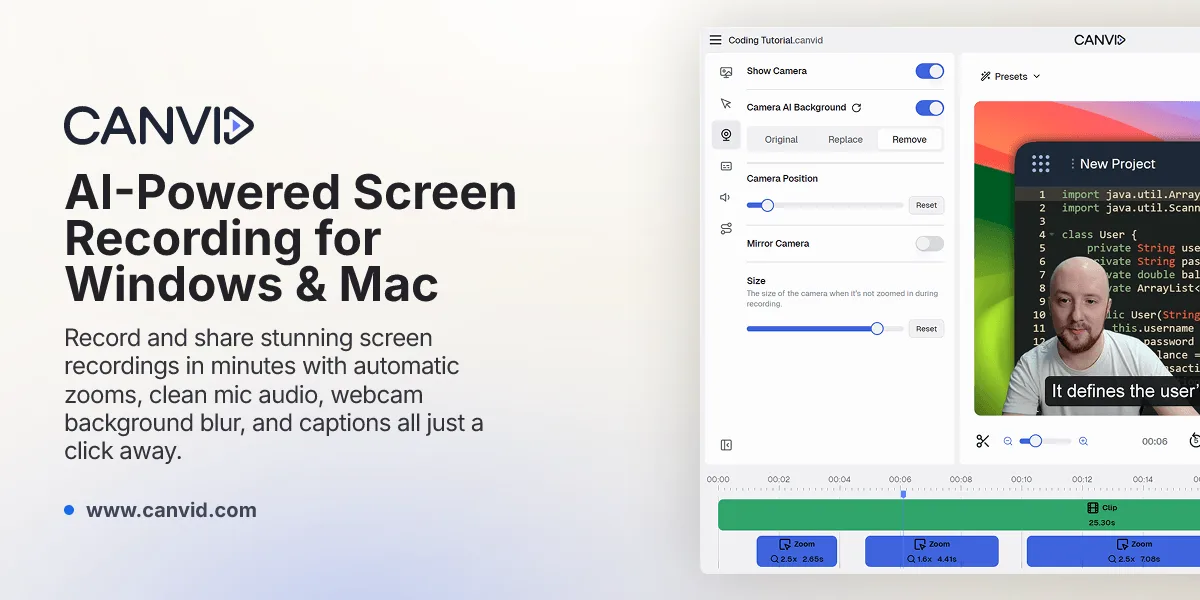Click the blue playhead marker on the timeline

(x=903, y=494)
